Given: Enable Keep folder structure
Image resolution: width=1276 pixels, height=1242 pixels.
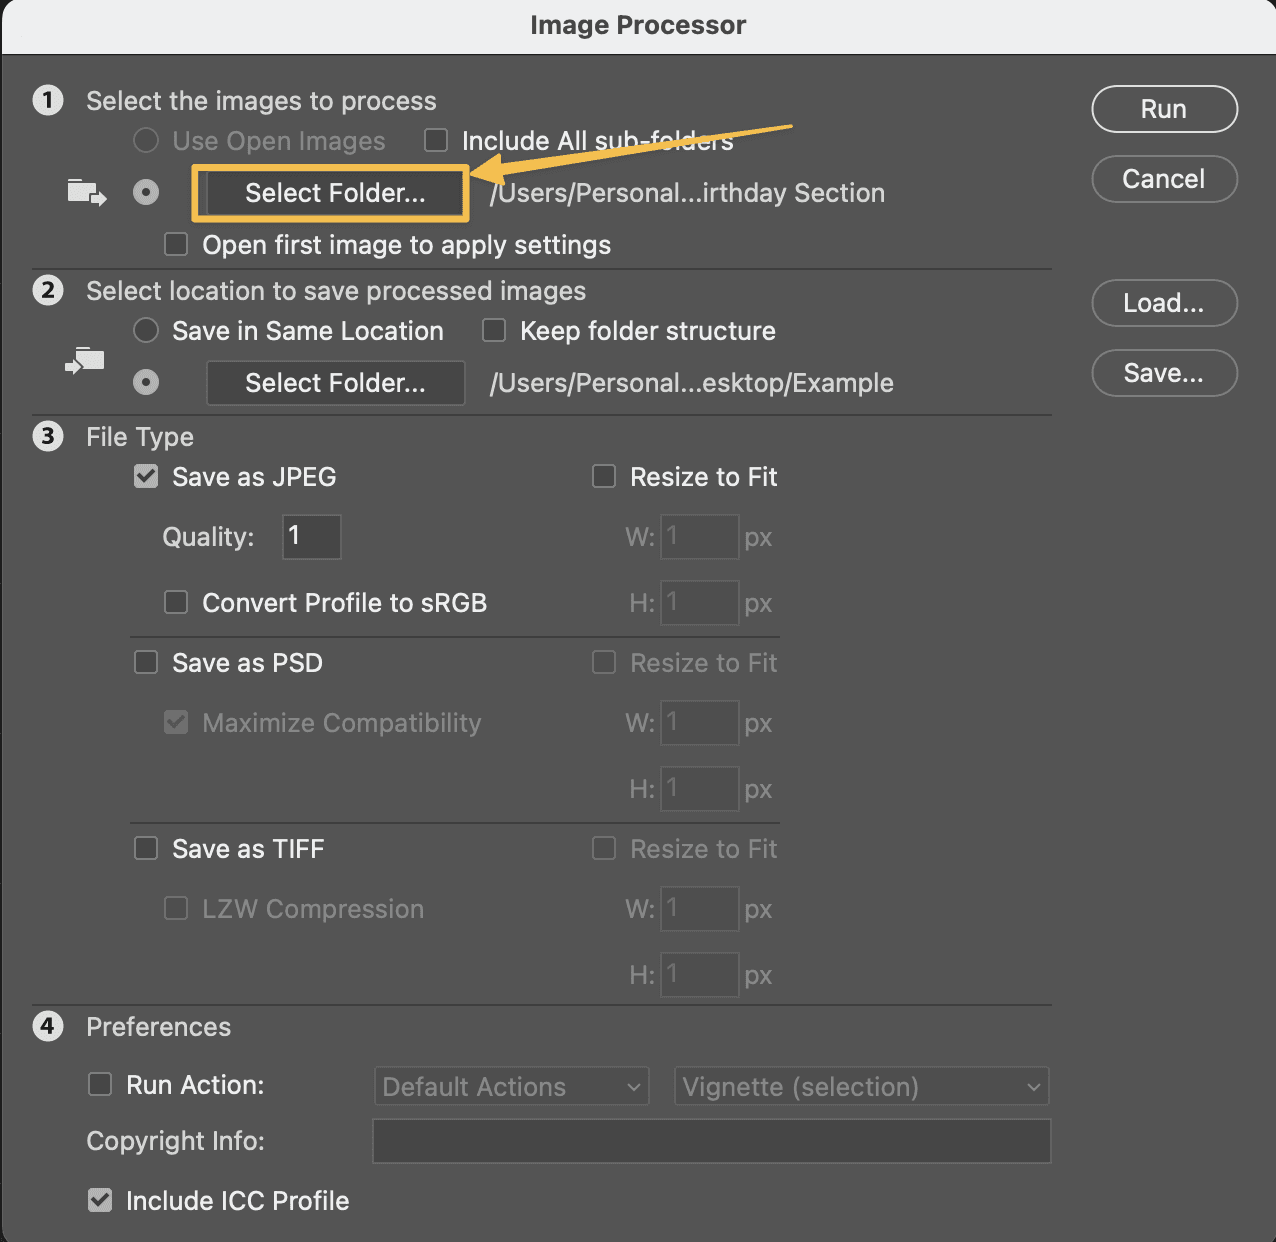Looking at the screenshot, I should tap(494, 330).
